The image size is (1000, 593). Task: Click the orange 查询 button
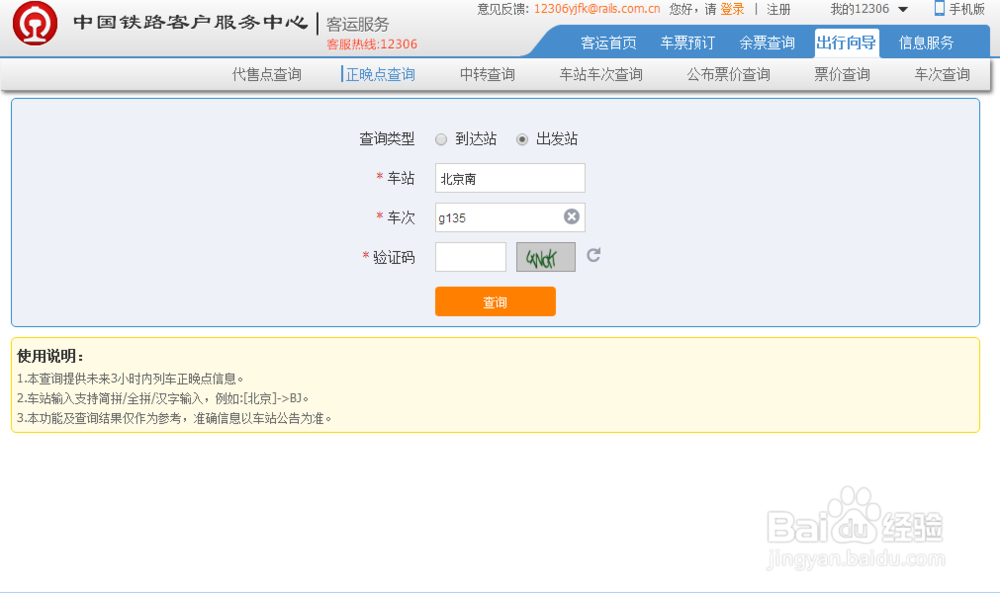[495, 301]
